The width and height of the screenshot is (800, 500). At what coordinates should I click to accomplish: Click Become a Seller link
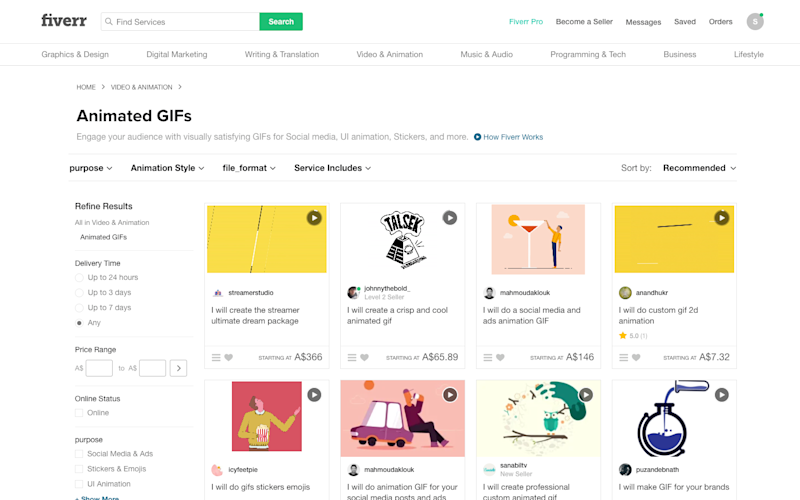584,21
